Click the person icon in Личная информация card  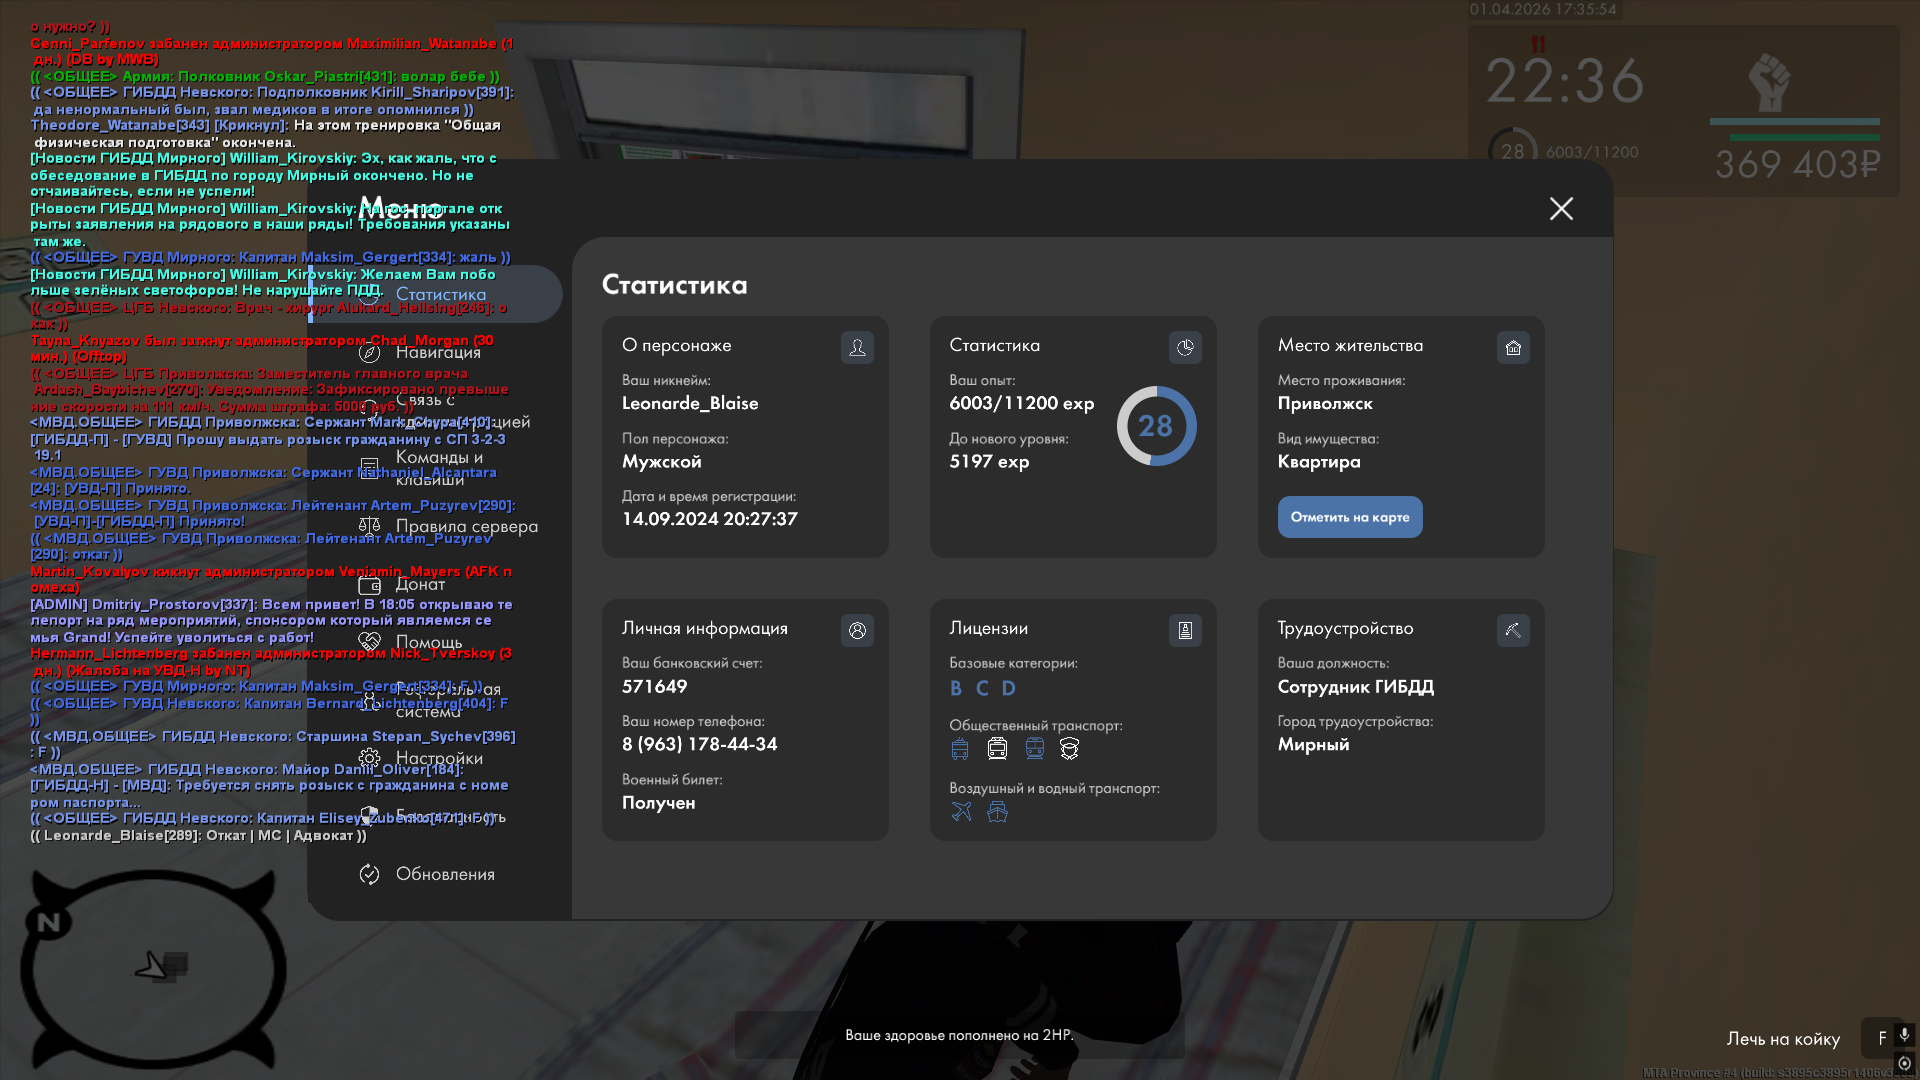857,630
